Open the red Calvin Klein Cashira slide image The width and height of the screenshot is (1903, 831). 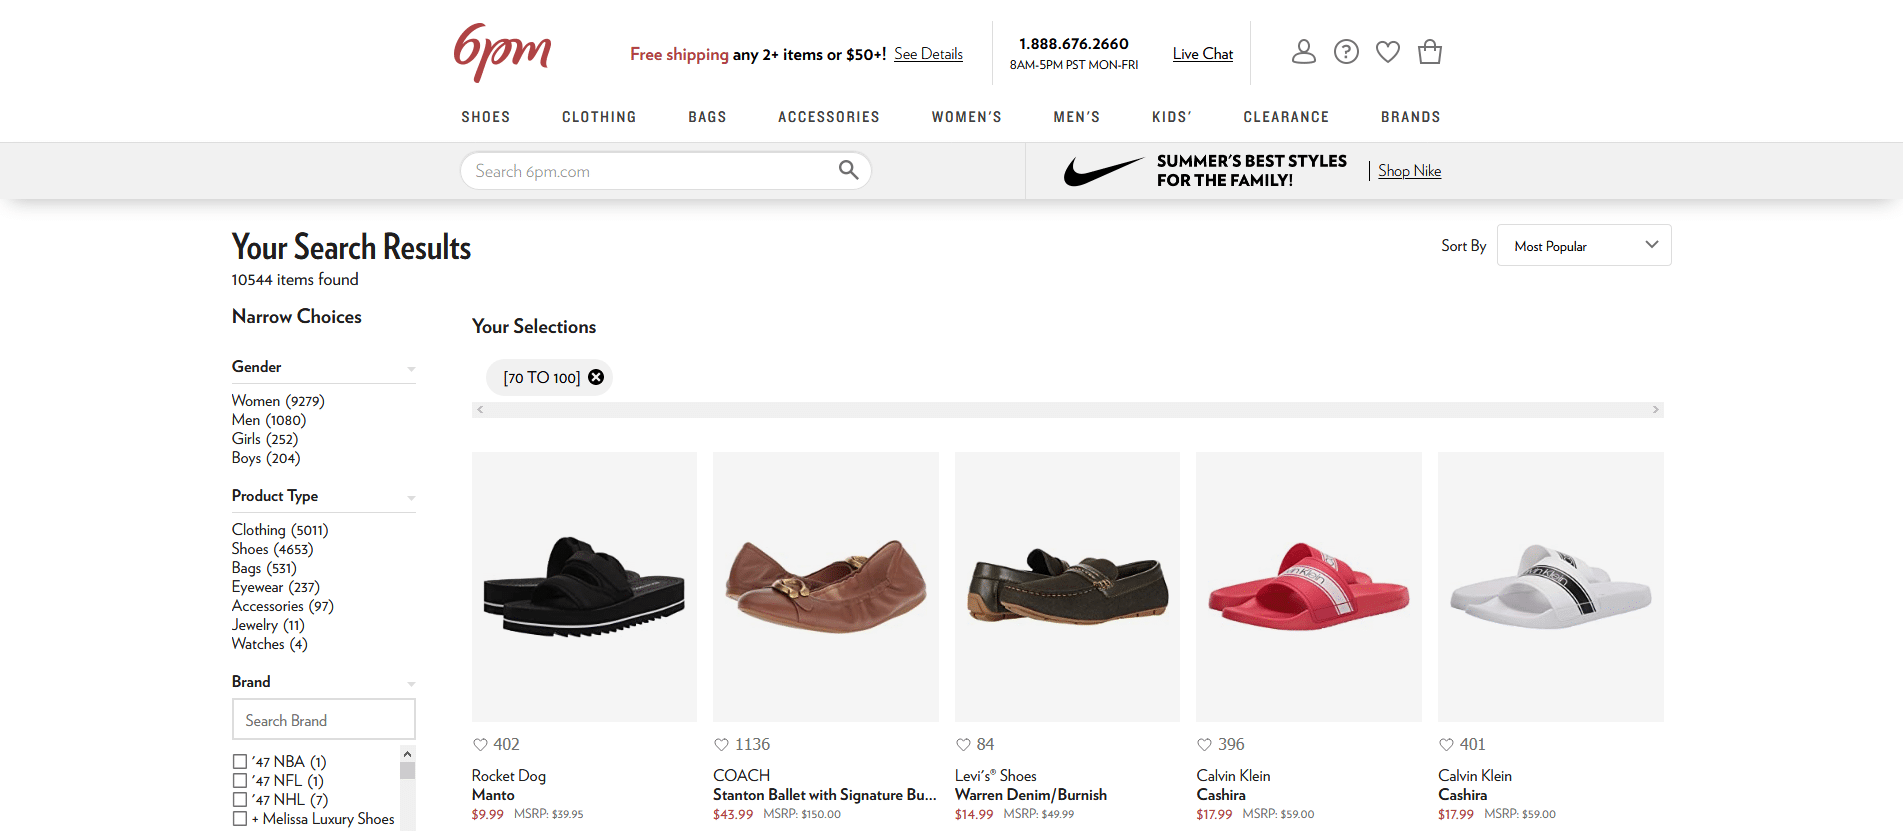[1309, 587]
